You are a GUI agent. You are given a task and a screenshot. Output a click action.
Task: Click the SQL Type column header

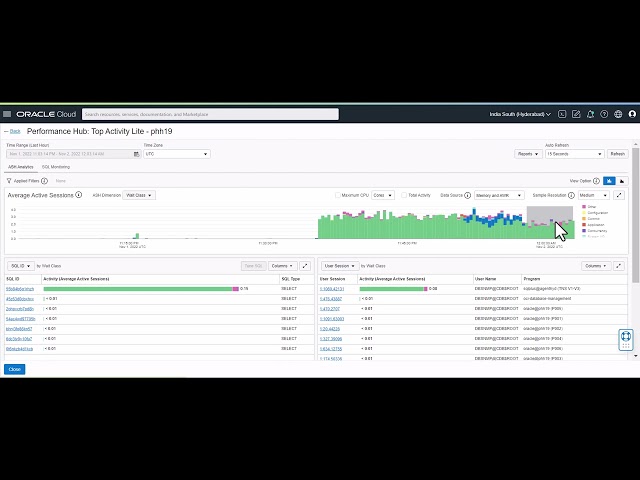291,279
